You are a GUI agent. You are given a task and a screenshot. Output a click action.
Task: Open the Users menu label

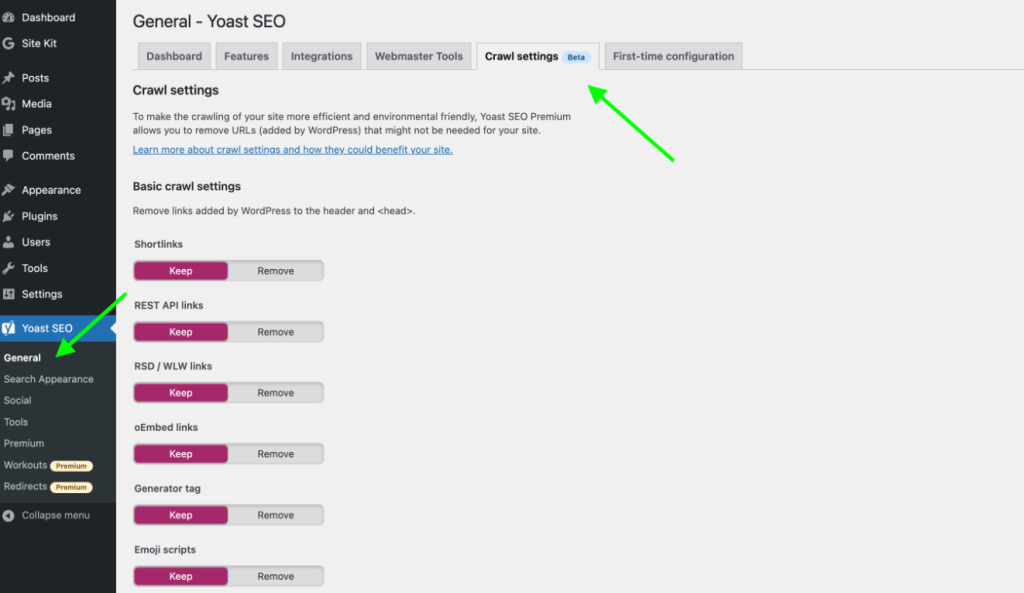coord(36,242)
